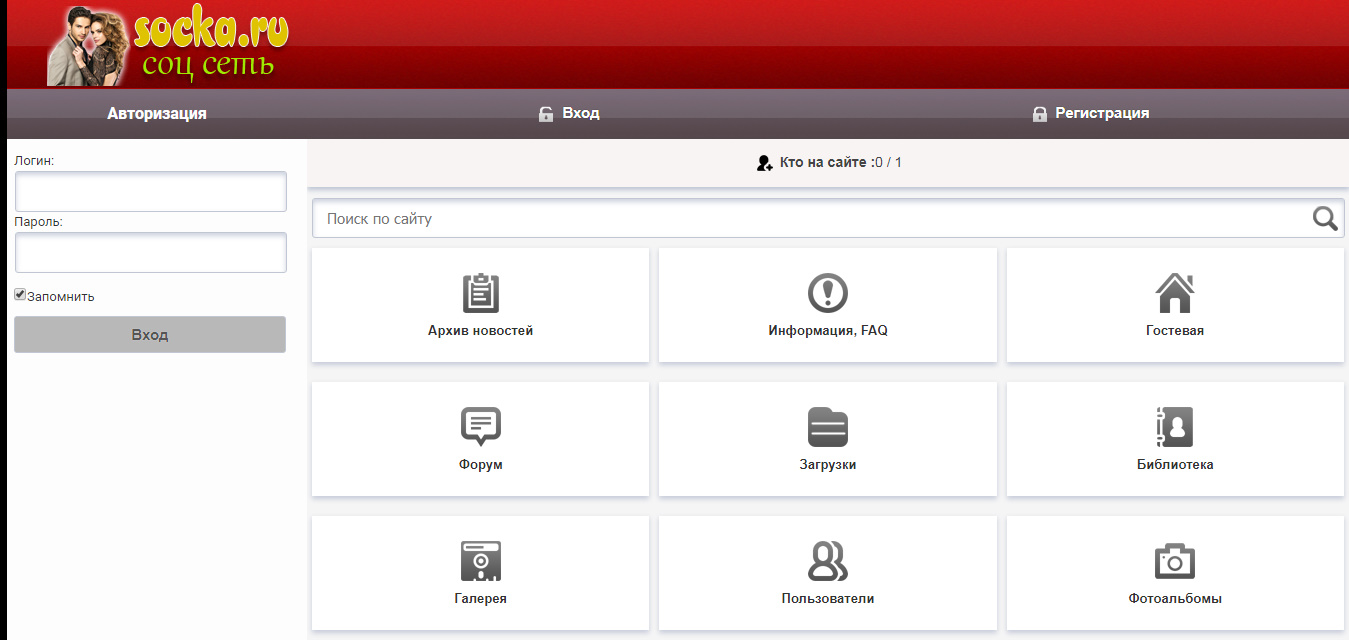
Task: Click the magnifying glass search icon
Action: pos(1325,218)
